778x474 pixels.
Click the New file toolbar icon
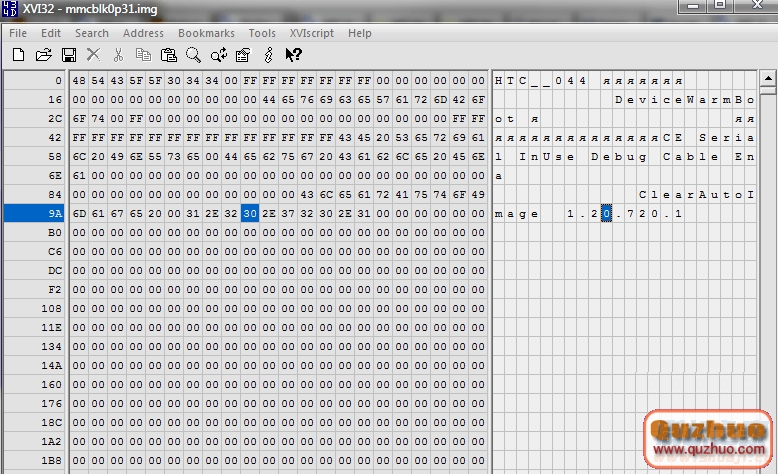tap(18, 55)
